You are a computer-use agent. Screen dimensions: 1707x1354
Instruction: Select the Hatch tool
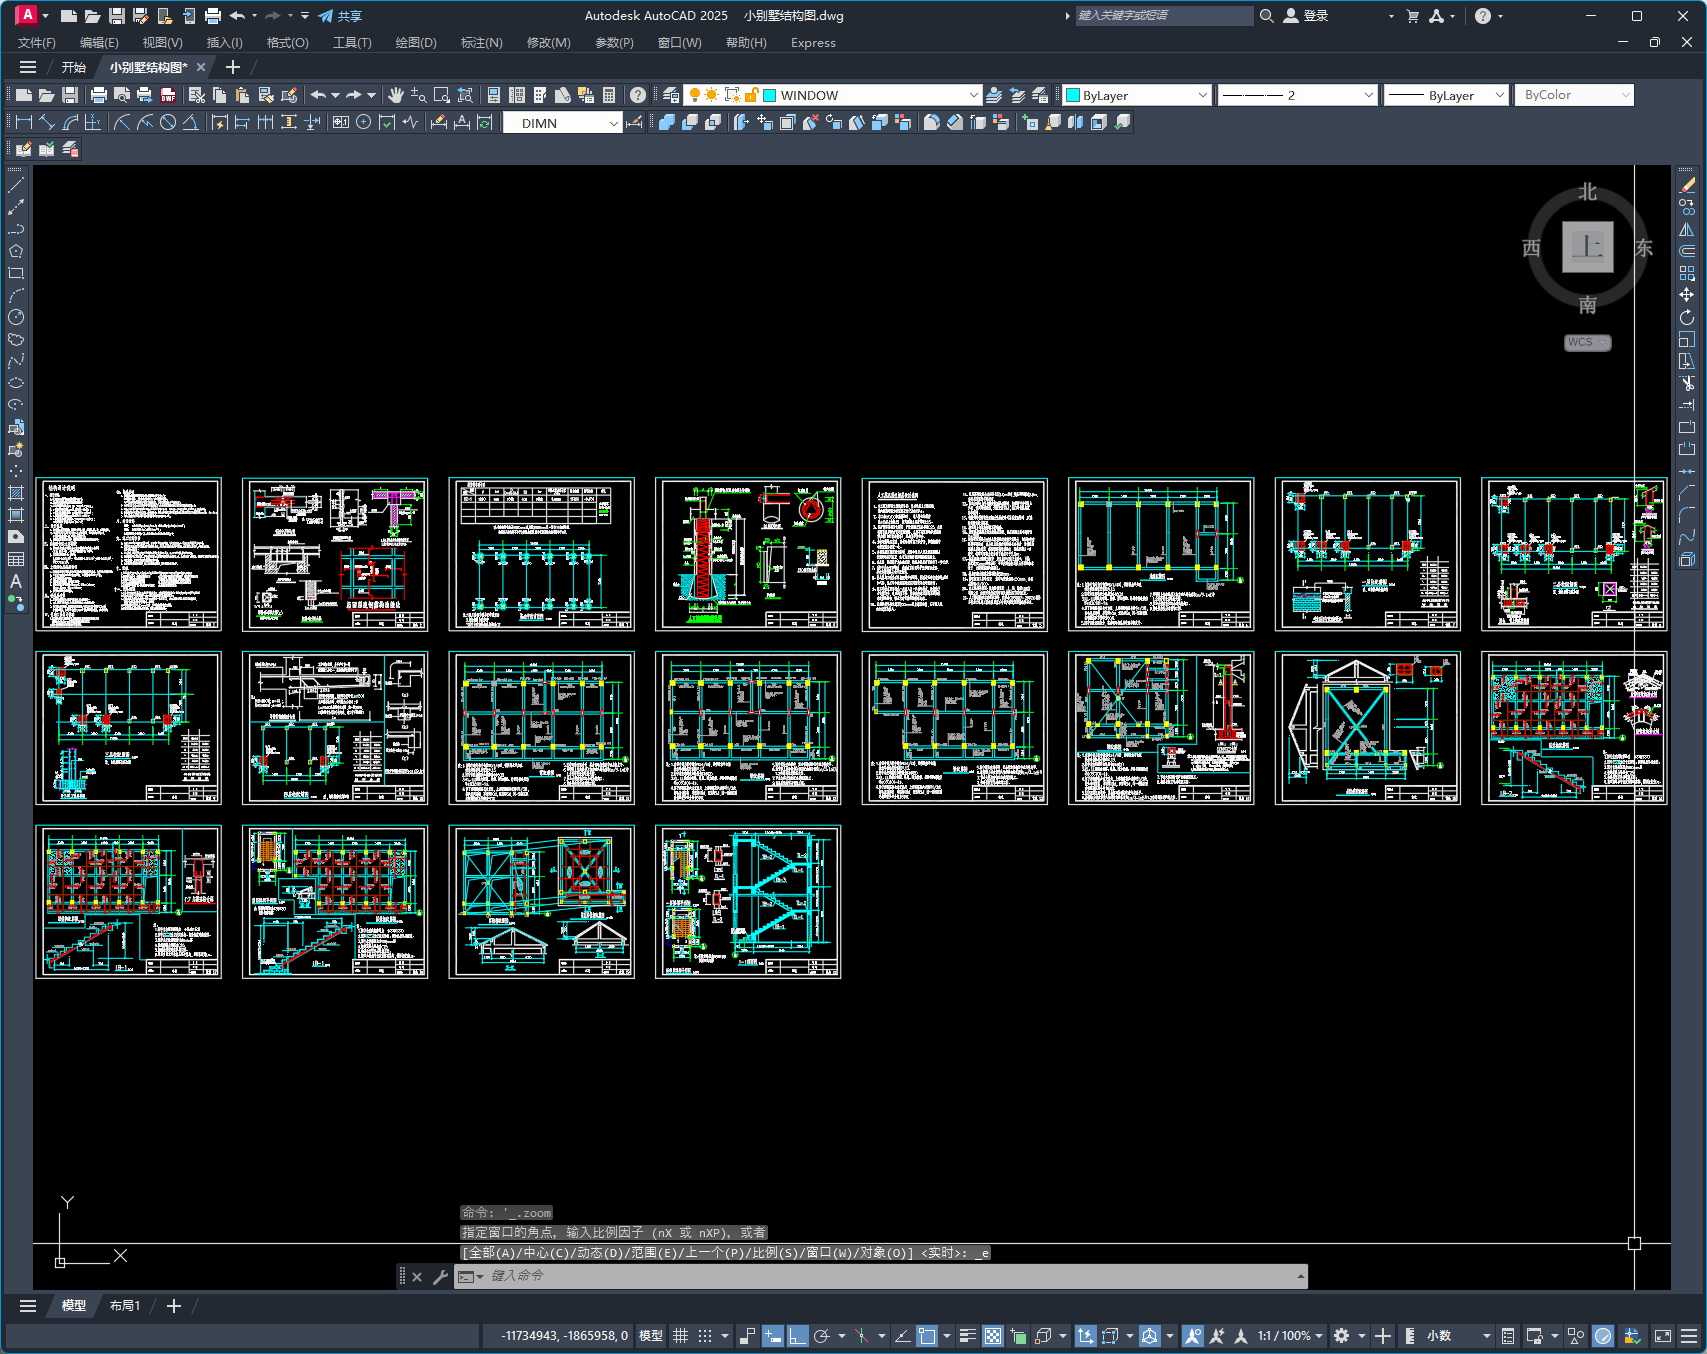(x=16, y=493)
